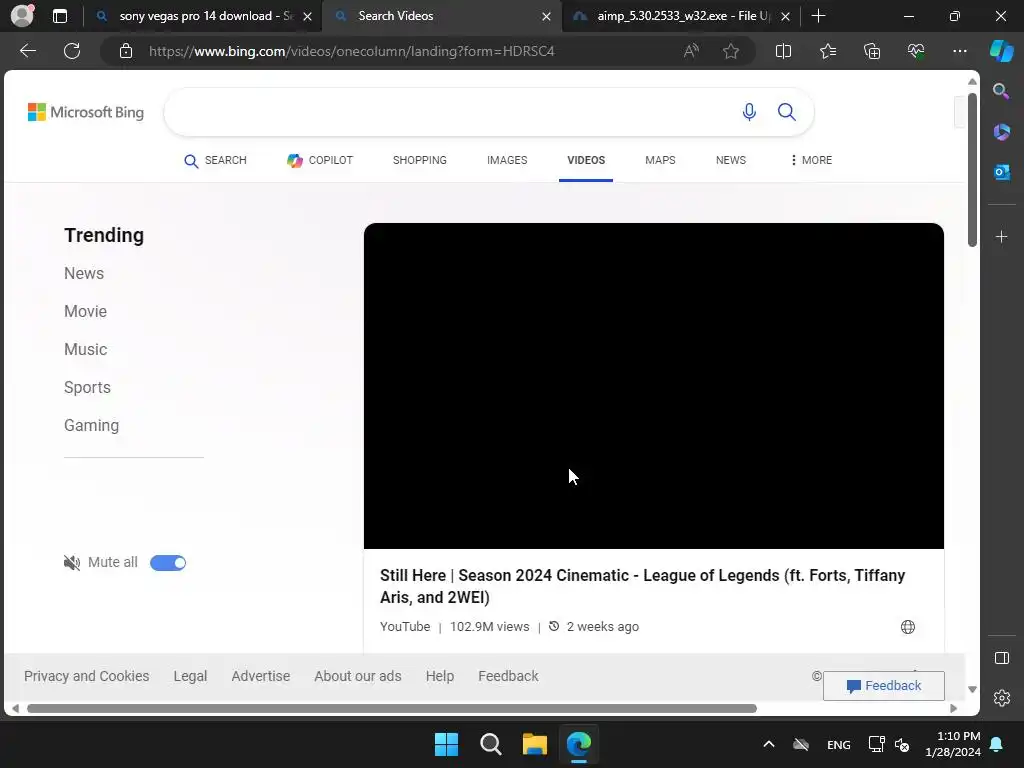
Task: Open the notification bell in system tray
Action: click(x=997, y=744)
